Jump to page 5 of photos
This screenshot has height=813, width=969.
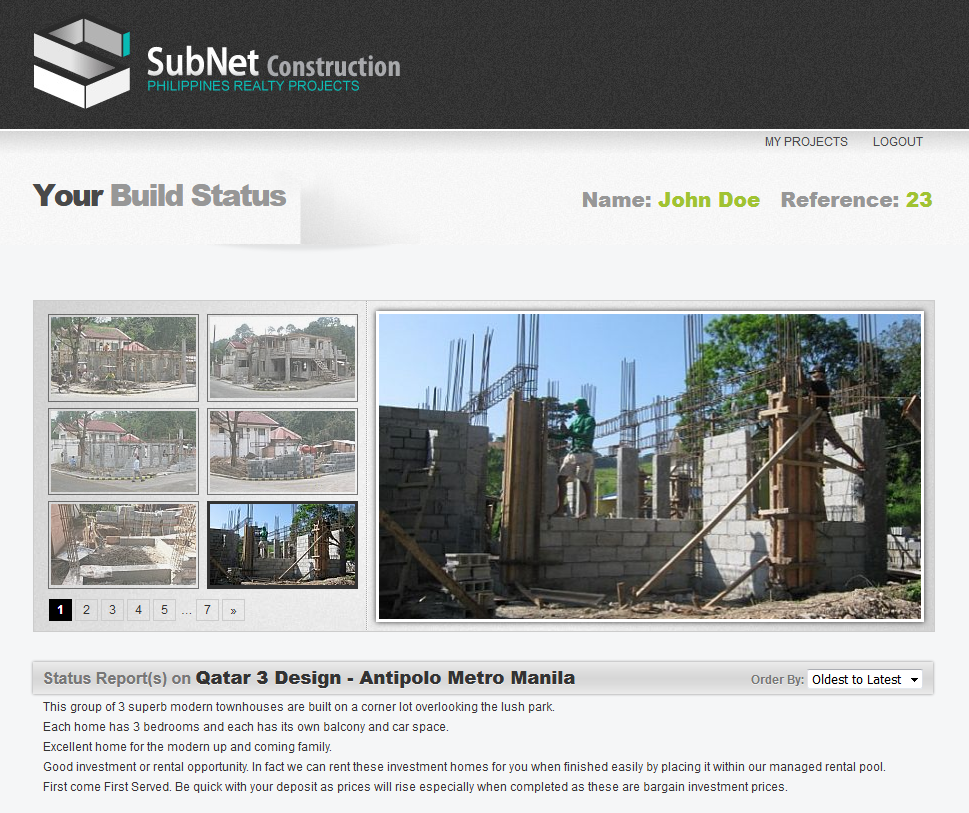click(164, 609)
